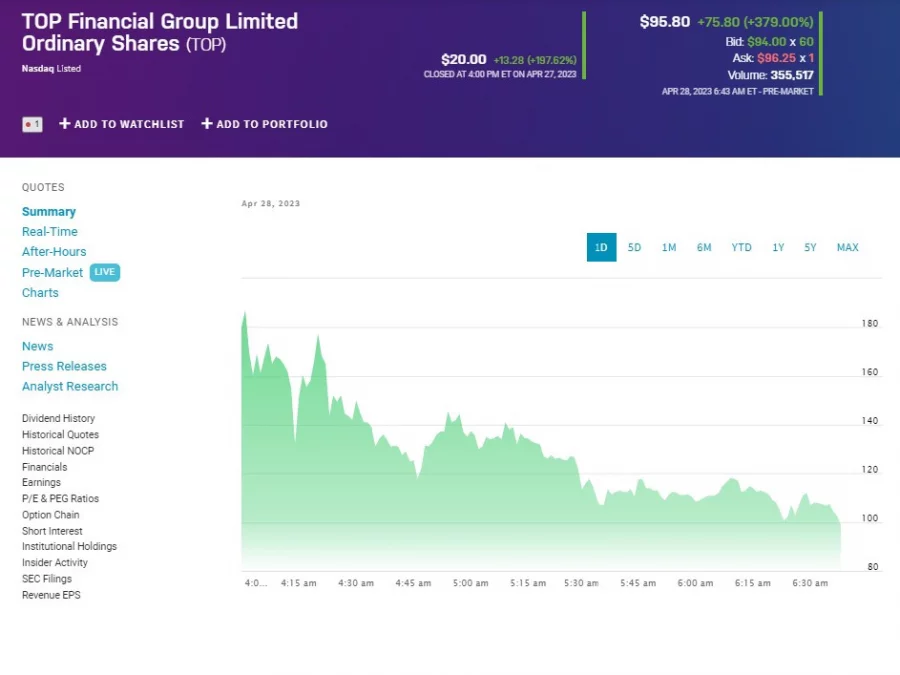
Task: Open the Real-Time quotes link
Action: [x=50, y=232]
